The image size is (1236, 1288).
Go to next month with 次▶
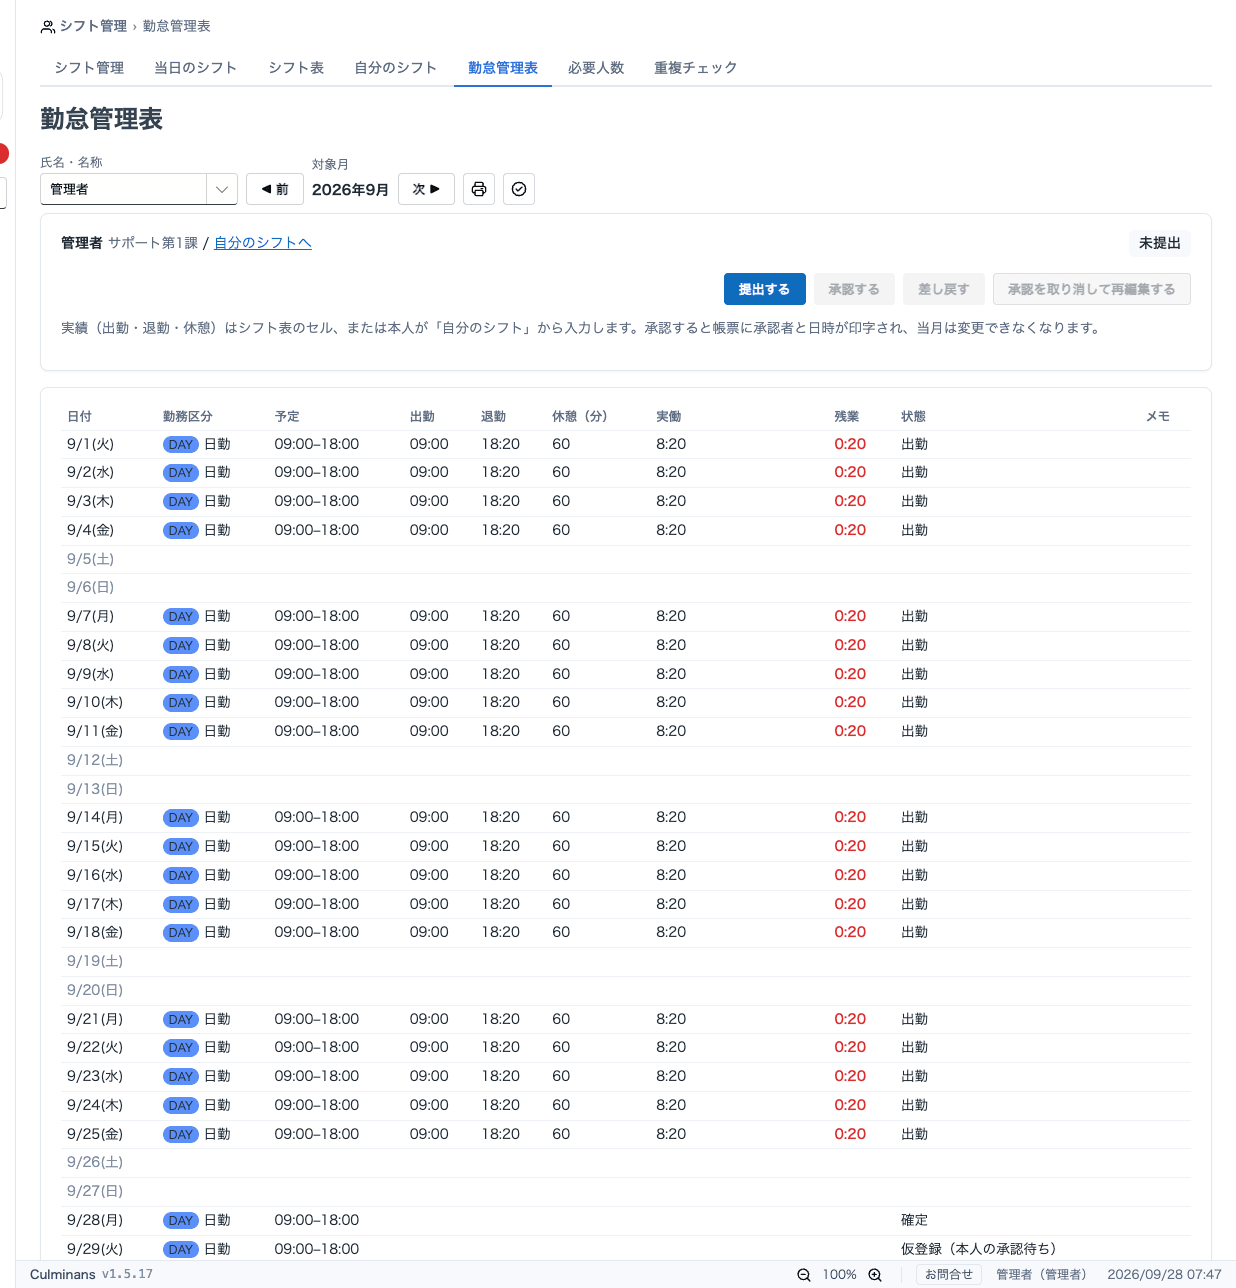click(426, 189)
